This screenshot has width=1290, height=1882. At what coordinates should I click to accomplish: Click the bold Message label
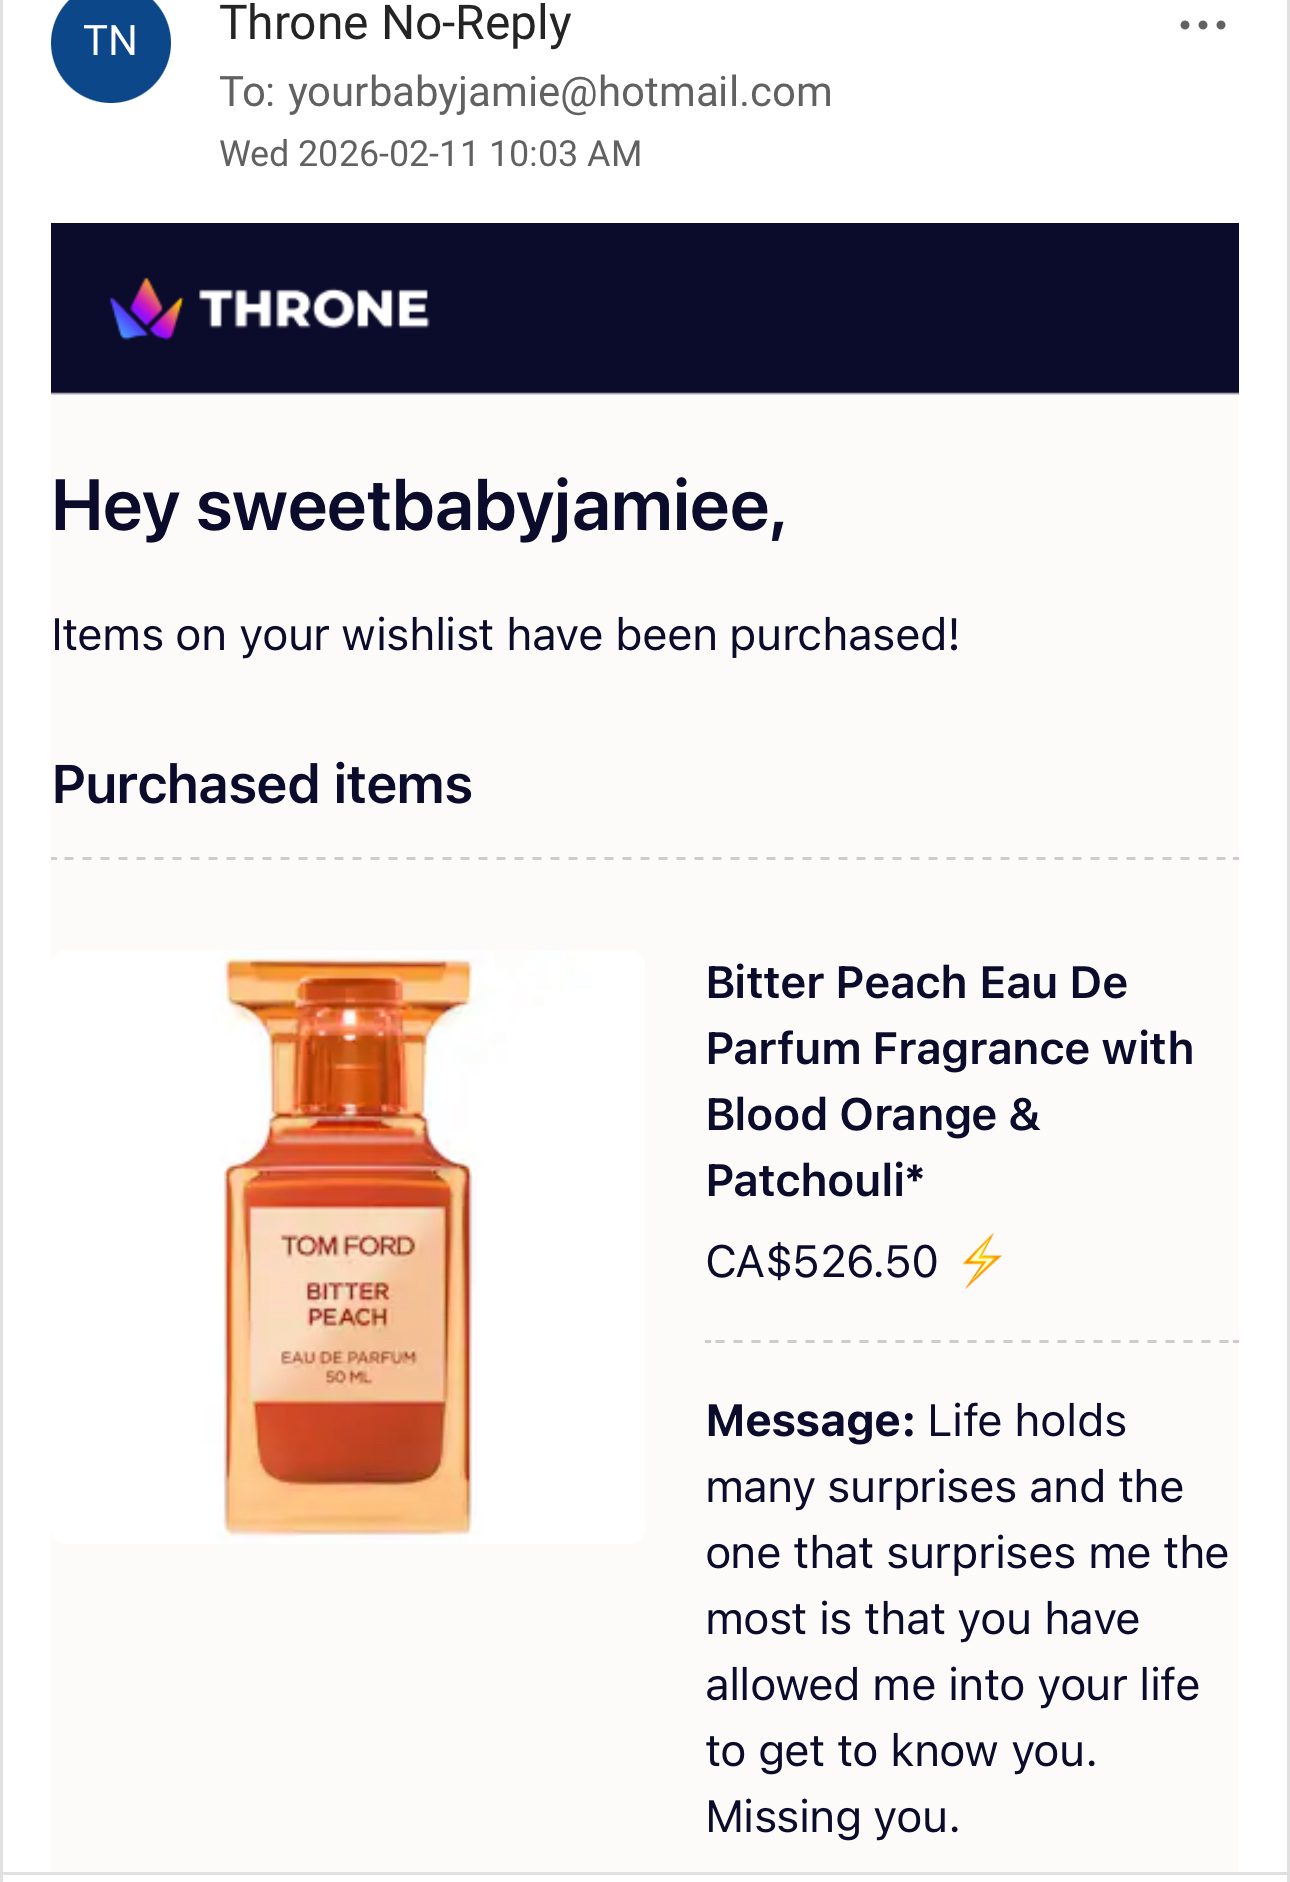tap(810, 1421)
